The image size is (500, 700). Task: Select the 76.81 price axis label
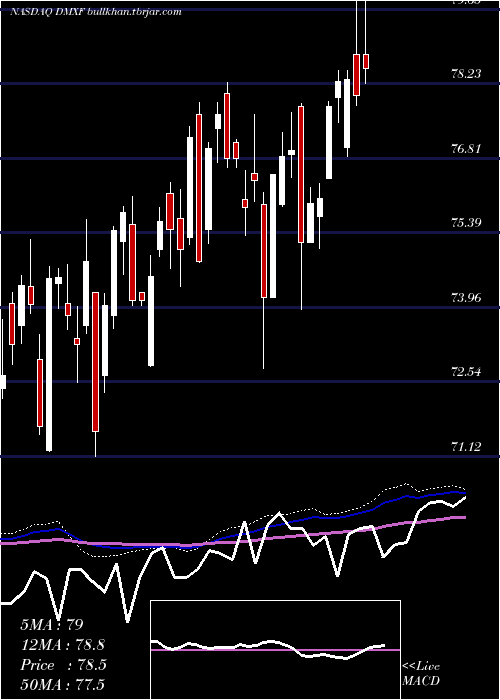point(467,149)
